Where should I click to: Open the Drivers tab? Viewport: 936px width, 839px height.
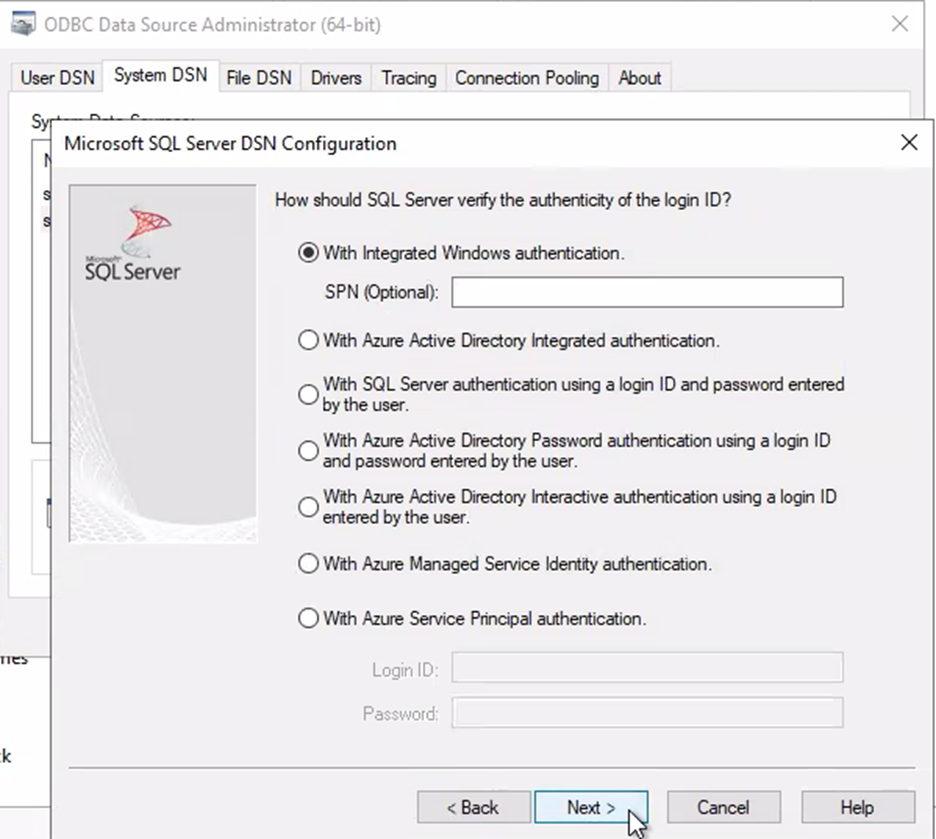pyautogui.click(x=336, y=78)
